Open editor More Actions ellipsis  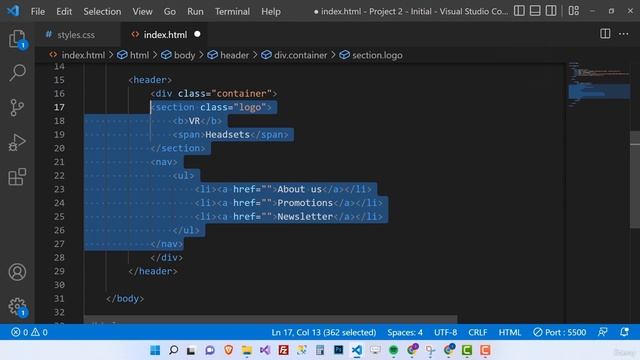click(624, 34)
